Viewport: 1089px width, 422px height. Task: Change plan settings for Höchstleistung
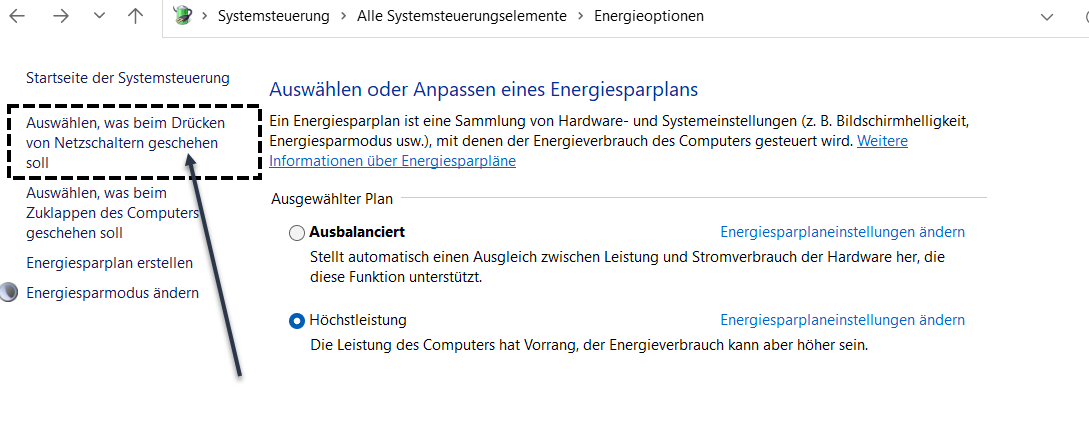[x=842, y=320]
